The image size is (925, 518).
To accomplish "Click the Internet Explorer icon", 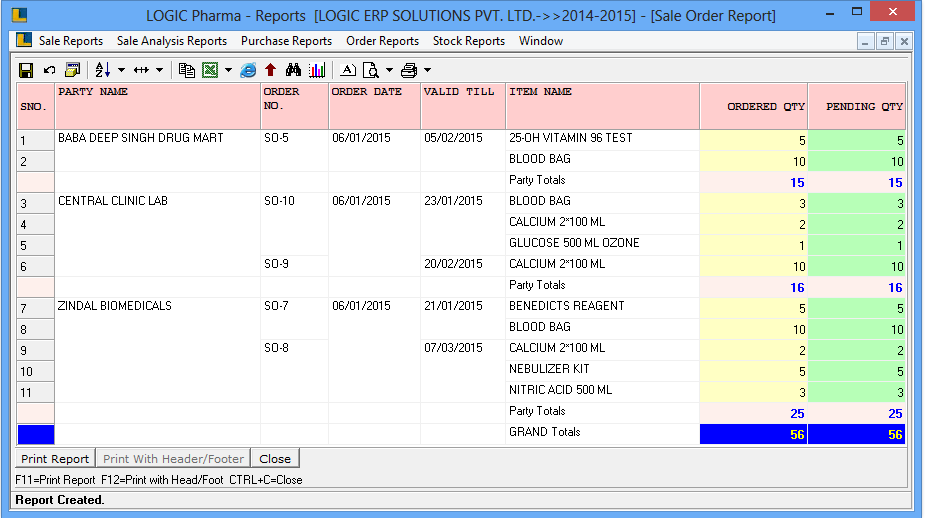I will tap(248, 71).
